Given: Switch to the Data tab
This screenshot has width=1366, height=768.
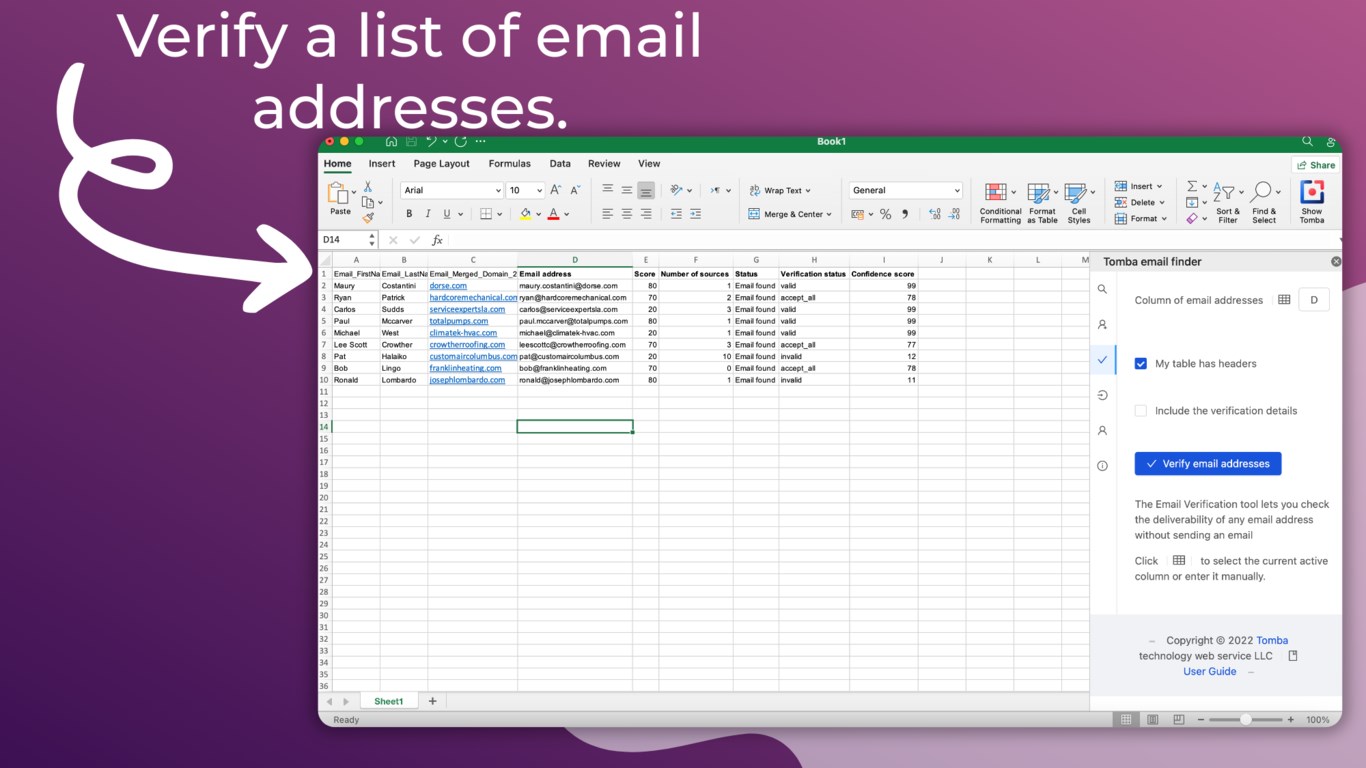Looking at the screenshot, I should pos(560,164).
